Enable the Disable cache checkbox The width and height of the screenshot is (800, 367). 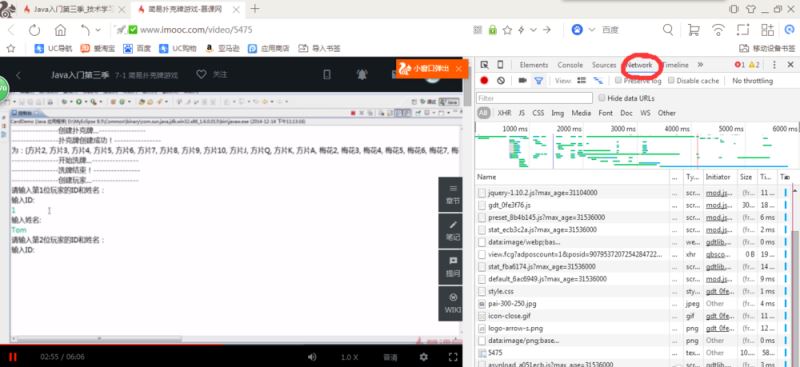coord(671,80)
